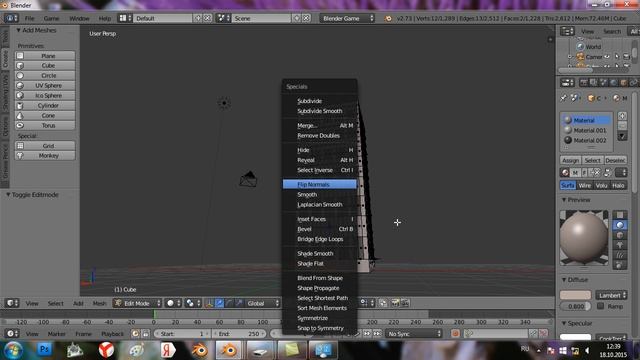Image resolution: width=640 pixels, height=360 pixels.
Task: Open the 3D view editor type selector
Action: (x=12, y=303)
